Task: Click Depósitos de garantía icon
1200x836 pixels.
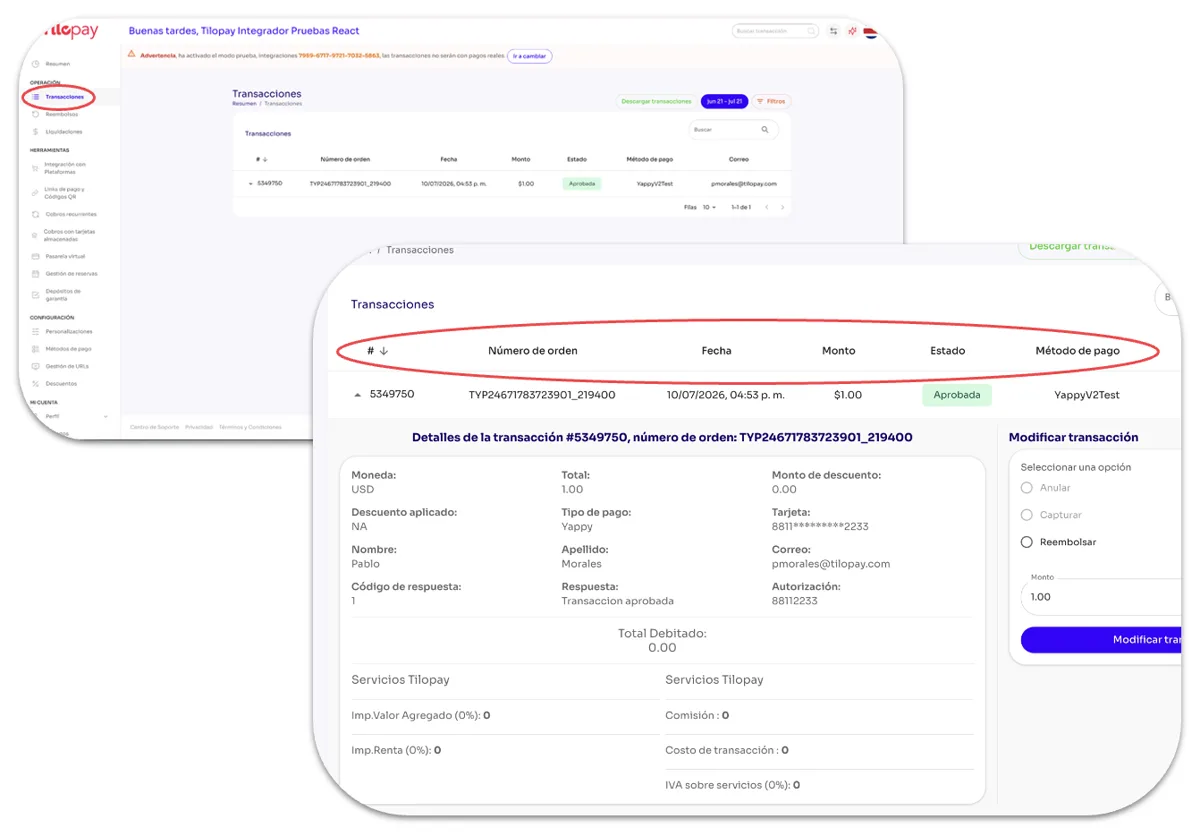Action: [x=35, y=295]
